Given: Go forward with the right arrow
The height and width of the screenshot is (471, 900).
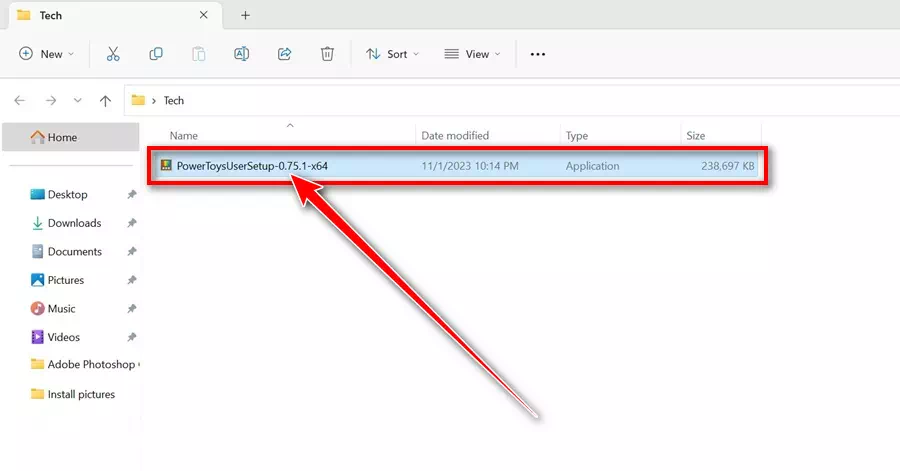Looking at the screenshot, I should pos(51,101).
